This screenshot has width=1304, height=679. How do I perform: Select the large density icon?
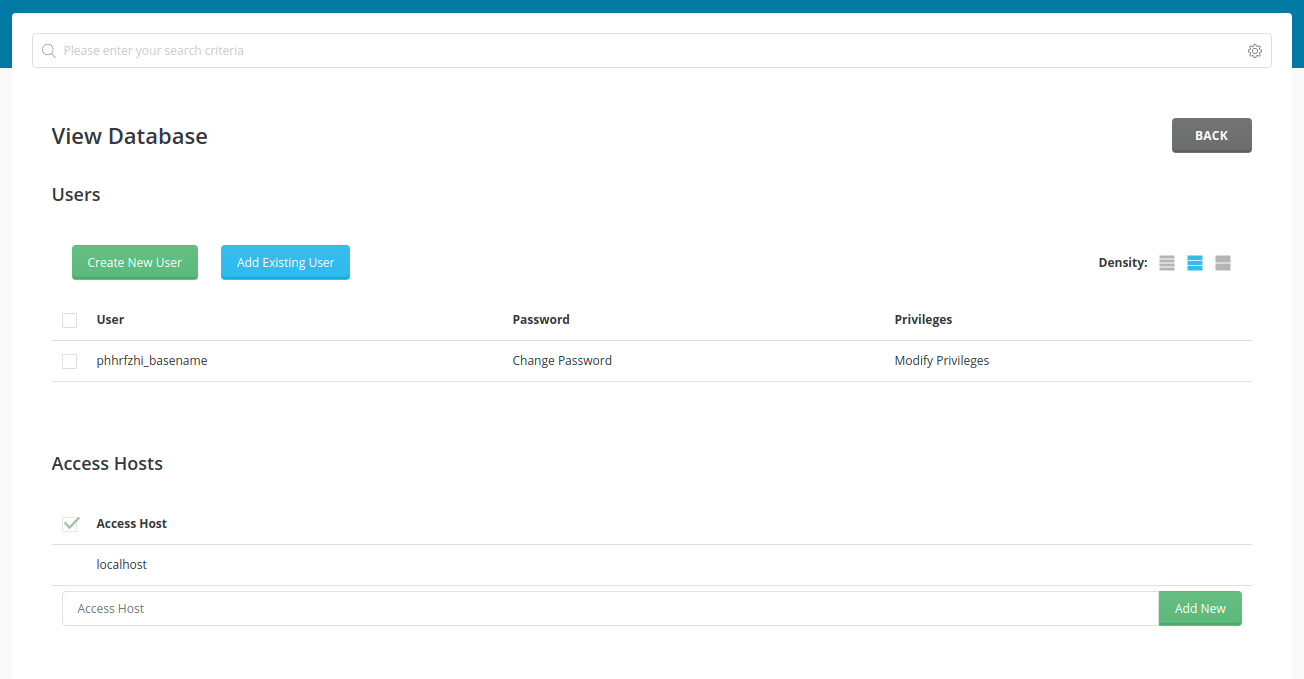point(1222,263)
